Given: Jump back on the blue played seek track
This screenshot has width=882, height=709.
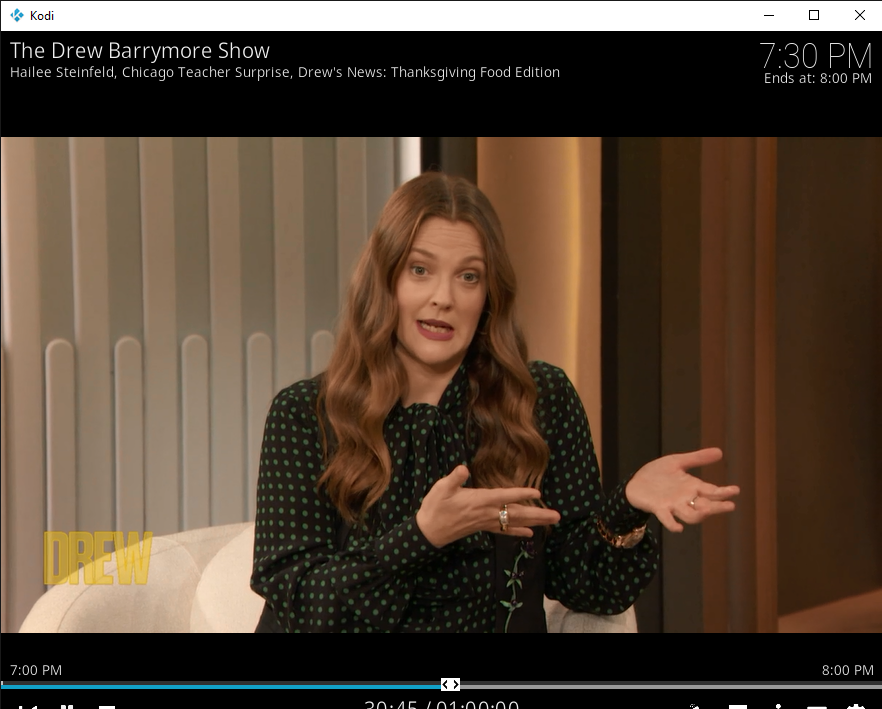Looking at the screenshot, I should (221, 686).
